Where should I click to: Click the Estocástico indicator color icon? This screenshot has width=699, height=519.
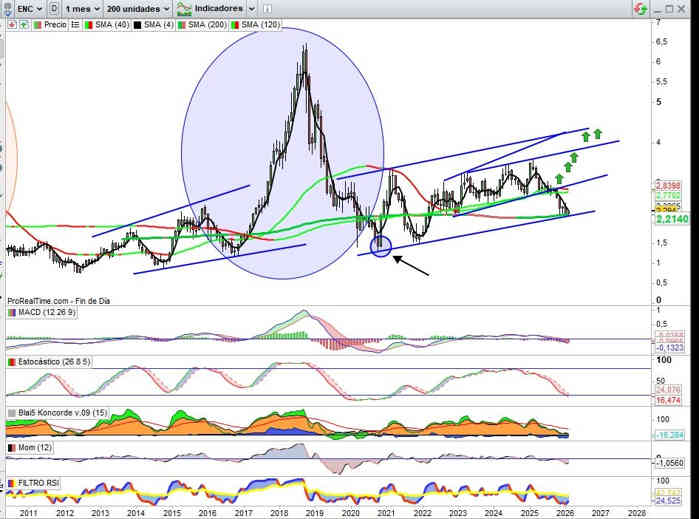pyautogui.click(x=10, y=361)
